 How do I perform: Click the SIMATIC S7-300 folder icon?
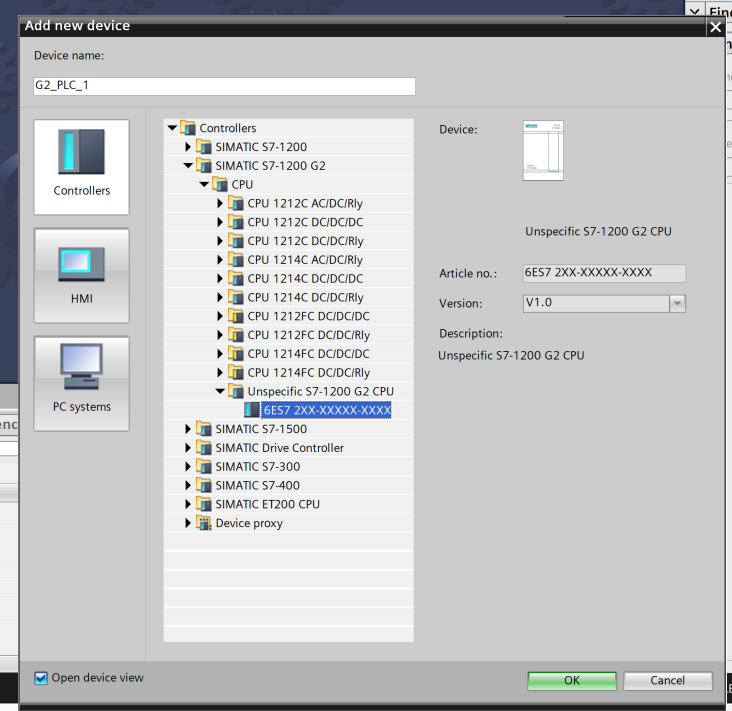(x=204, y=466)
